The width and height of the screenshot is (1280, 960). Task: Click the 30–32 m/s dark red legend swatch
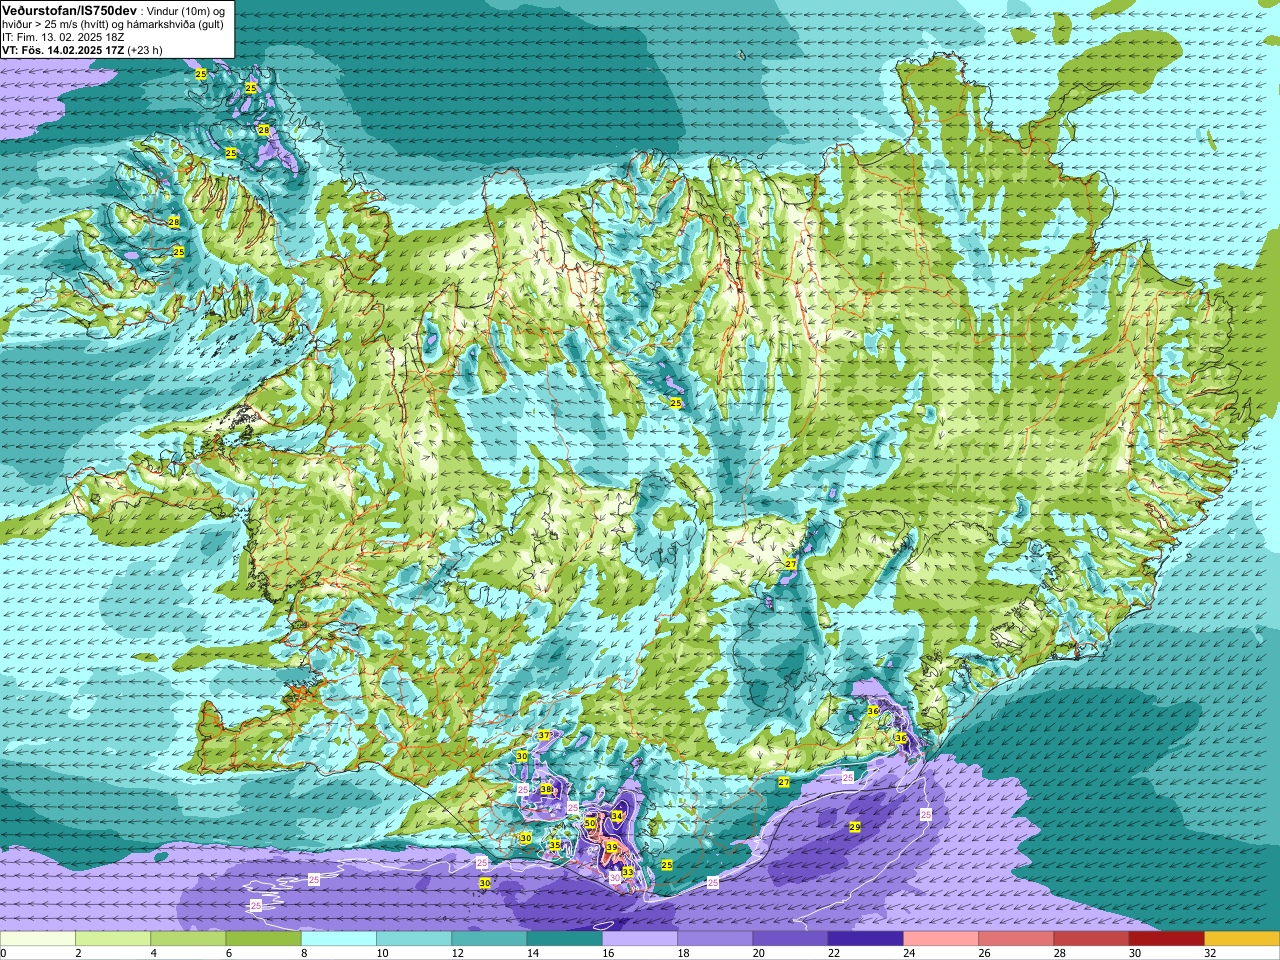1167,939
